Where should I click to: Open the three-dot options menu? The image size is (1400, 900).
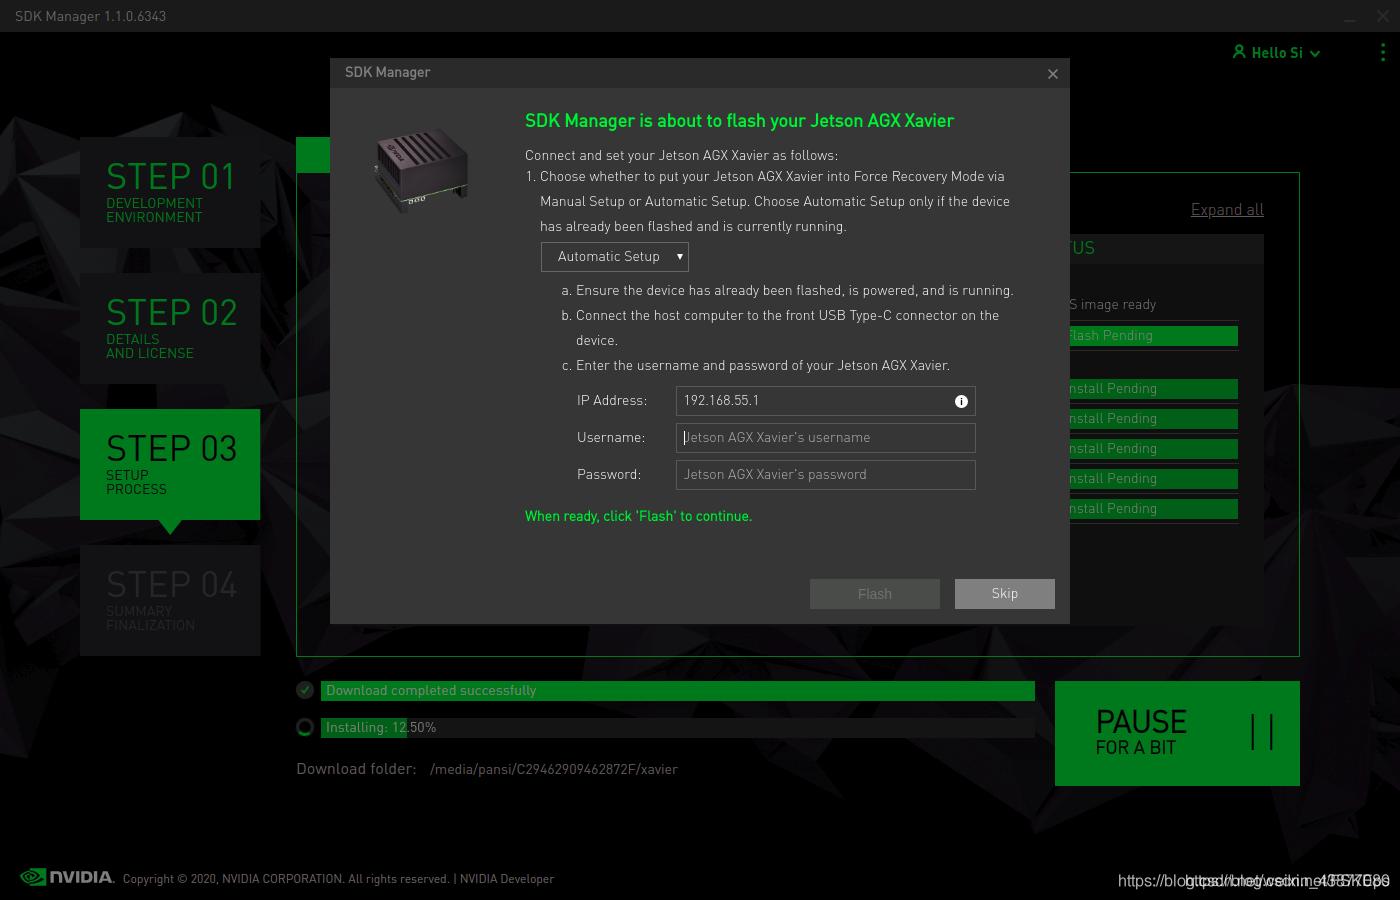point(1383,52)
